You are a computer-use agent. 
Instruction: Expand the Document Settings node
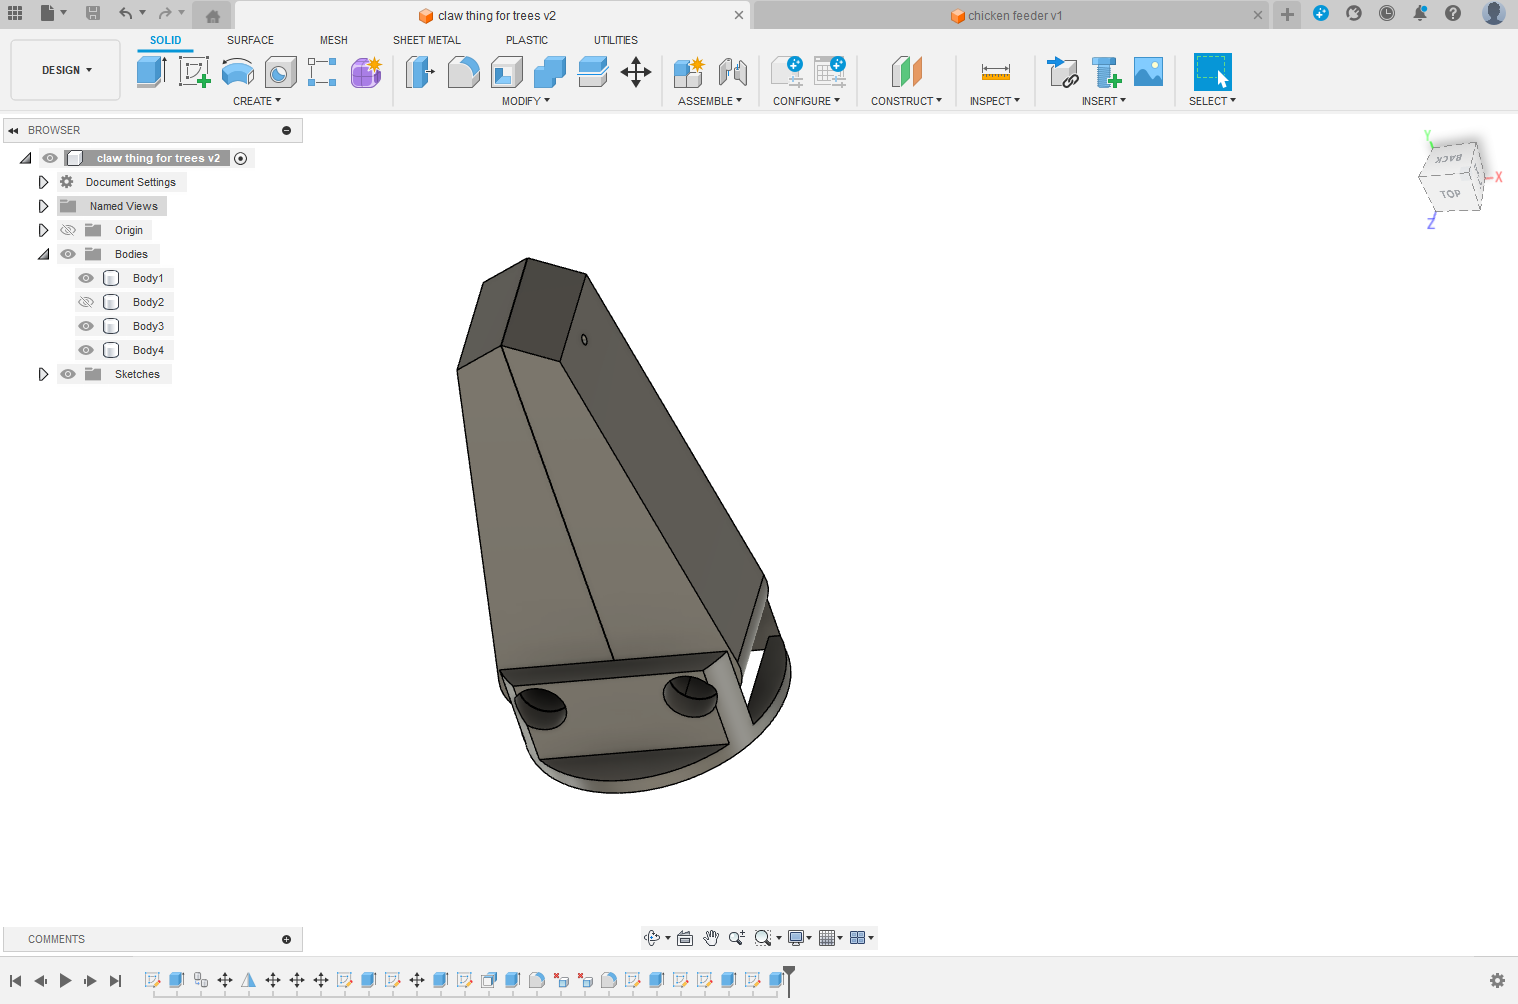[43, 182]
